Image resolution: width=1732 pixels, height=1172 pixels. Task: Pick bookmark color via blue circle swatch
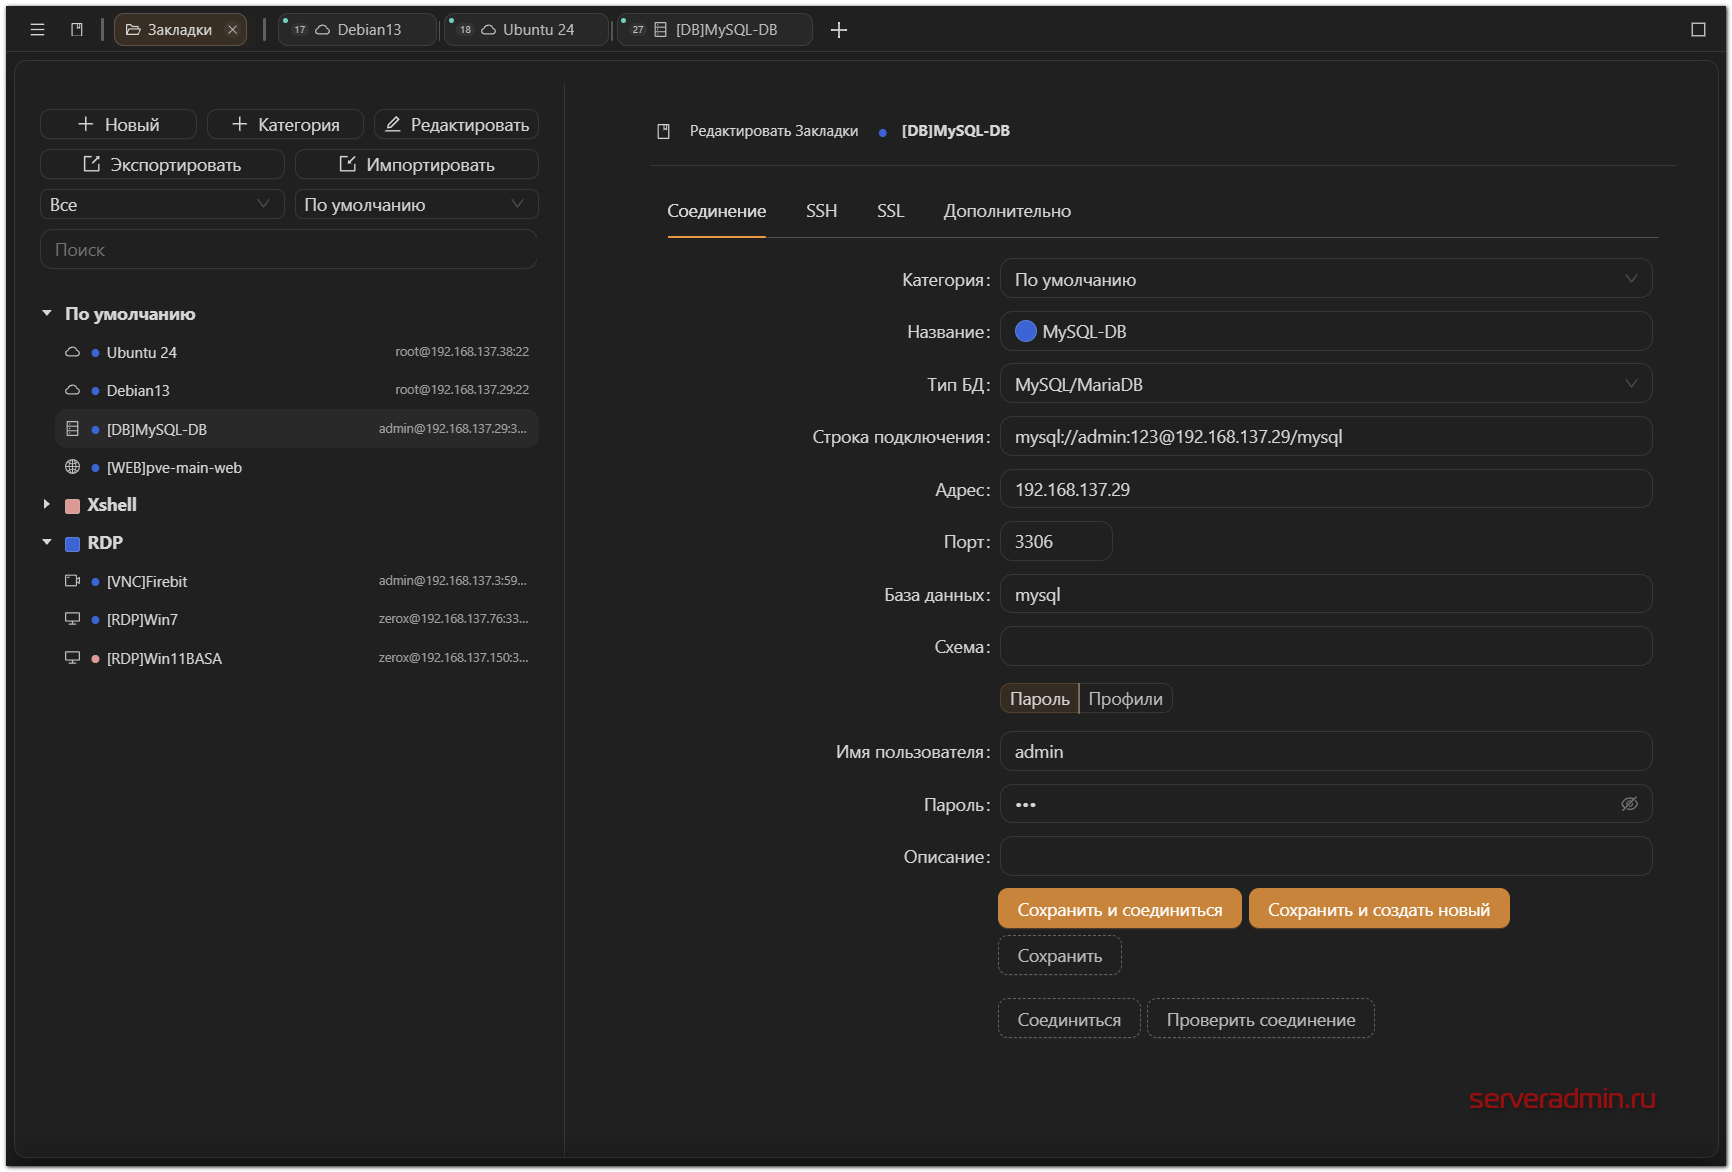pyautogui.click(x=1026, y=331)
